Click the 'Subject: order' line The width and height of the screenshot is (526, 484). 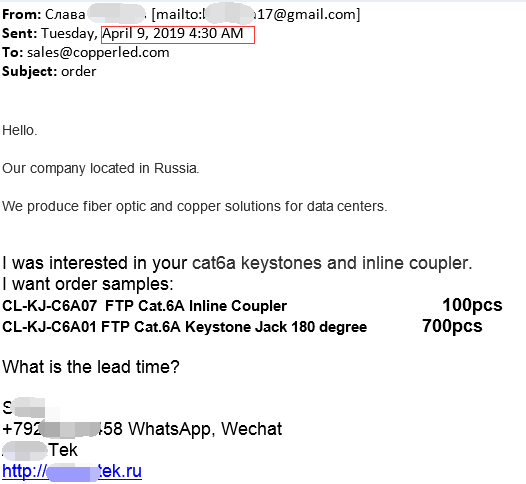(49, 71)
